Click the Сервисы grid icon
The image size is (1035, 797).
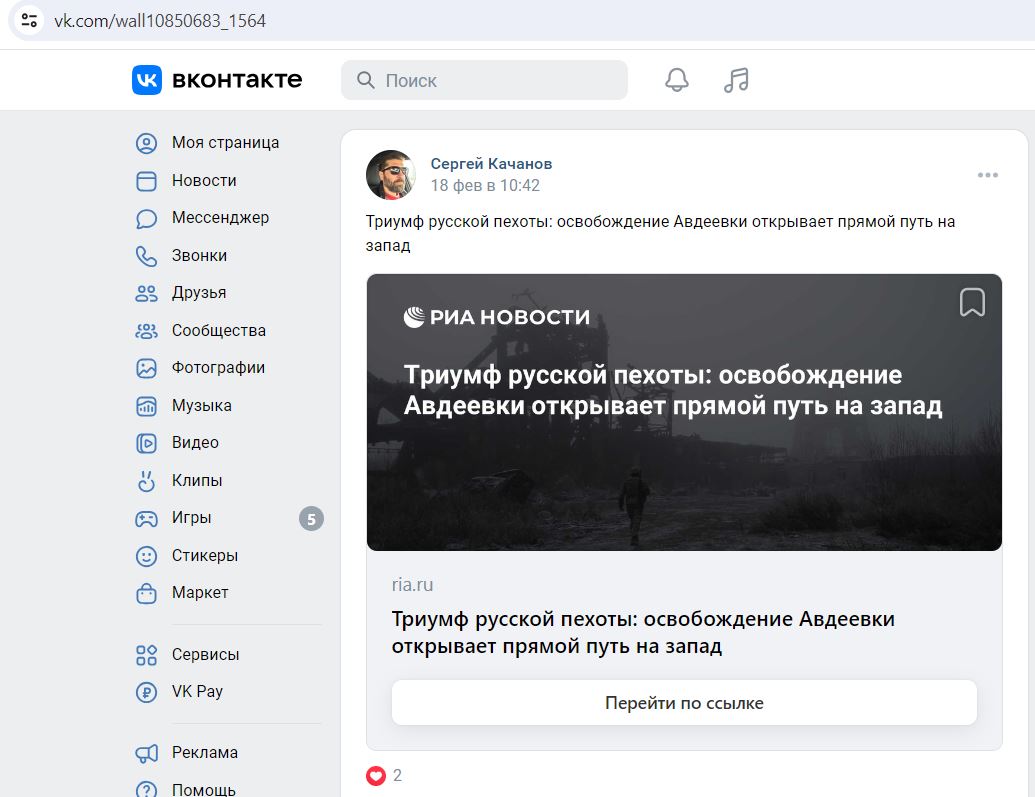pyautogui.click(x=146, y=655)
